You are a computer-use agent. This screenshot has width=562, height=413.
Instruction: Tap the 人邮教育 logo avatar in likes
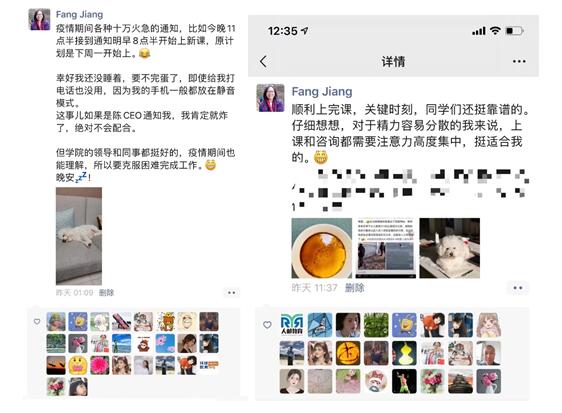(292, 325)
